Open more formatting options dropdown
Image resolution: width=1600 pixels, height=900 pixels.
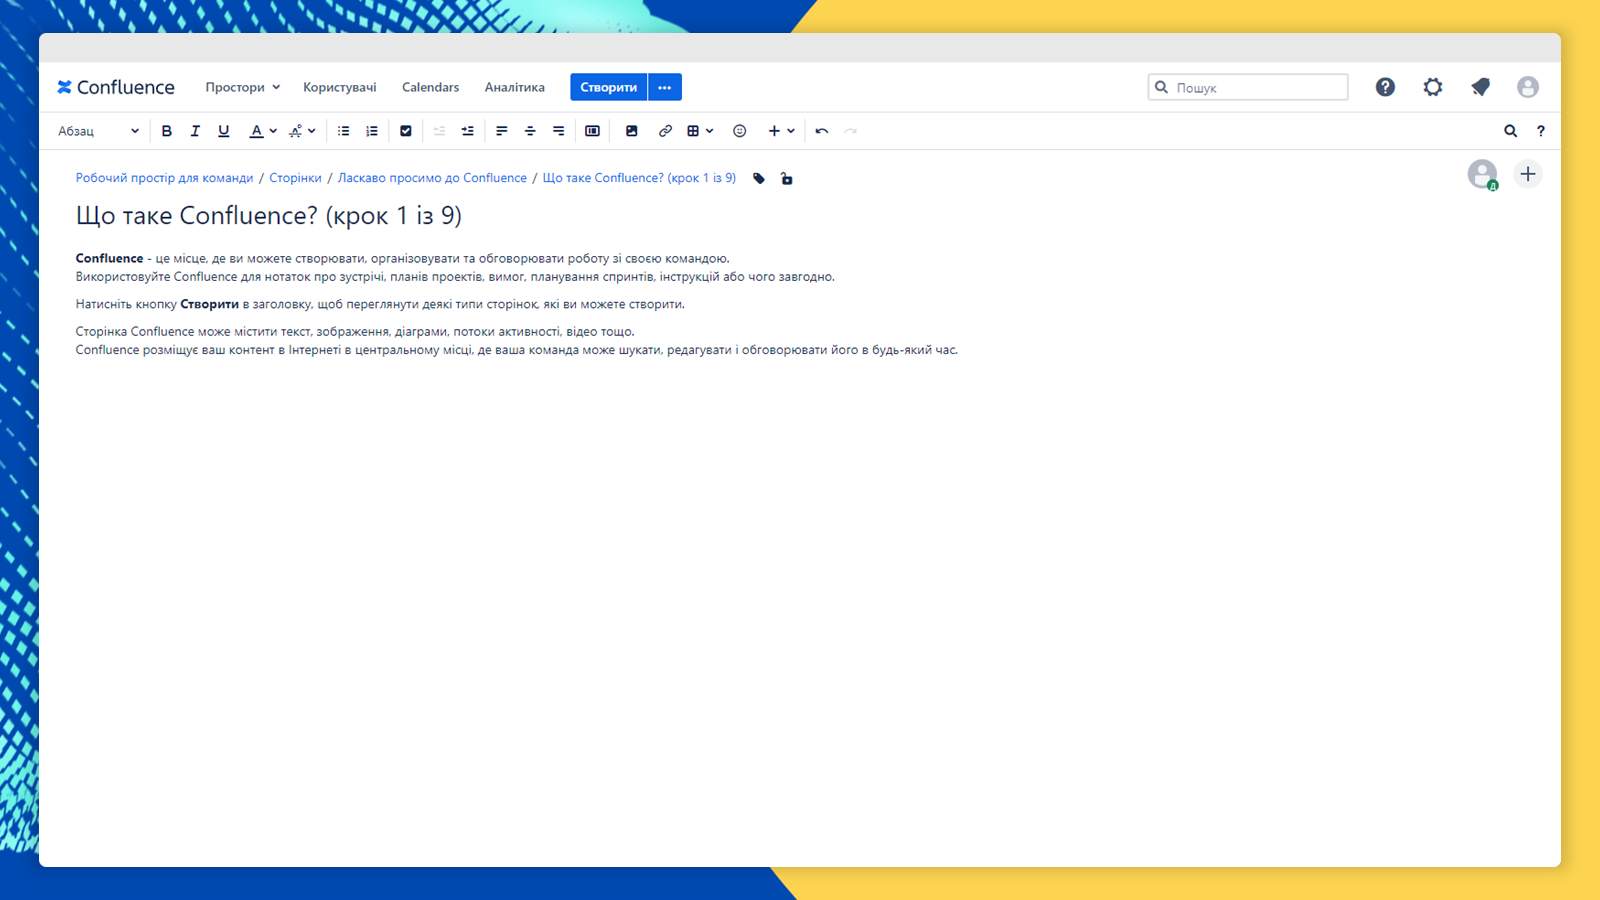[x=302, y=131]
